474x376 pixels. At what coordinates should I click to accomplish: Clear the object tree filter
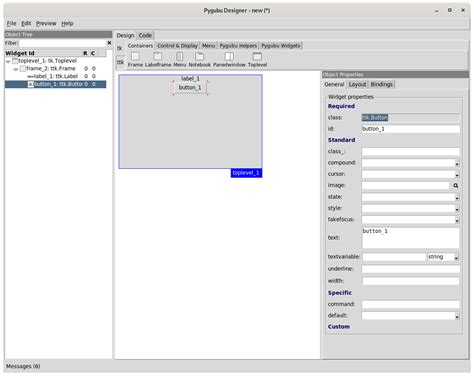(109, 43)
